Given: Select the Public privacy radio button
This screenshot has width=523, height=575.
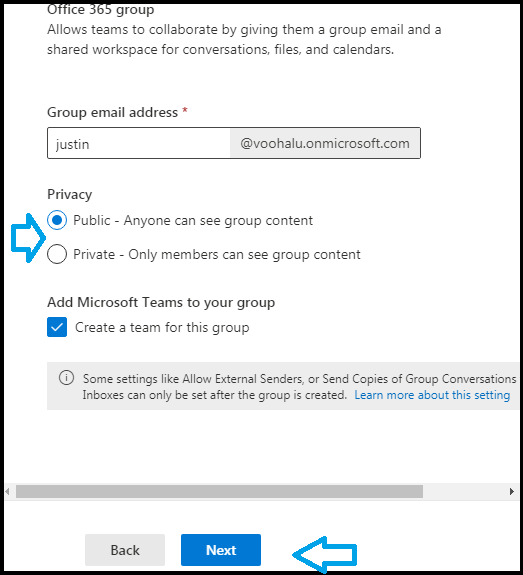Looking at the screenshot, I should point(57,220).
